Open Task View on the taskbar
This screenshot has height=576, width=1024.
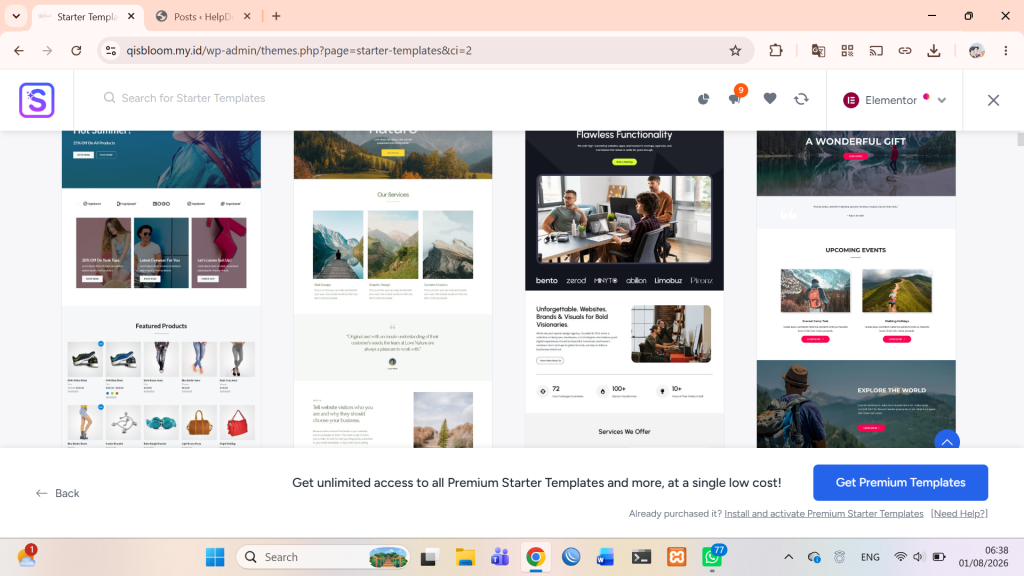[x=428, y=557]
